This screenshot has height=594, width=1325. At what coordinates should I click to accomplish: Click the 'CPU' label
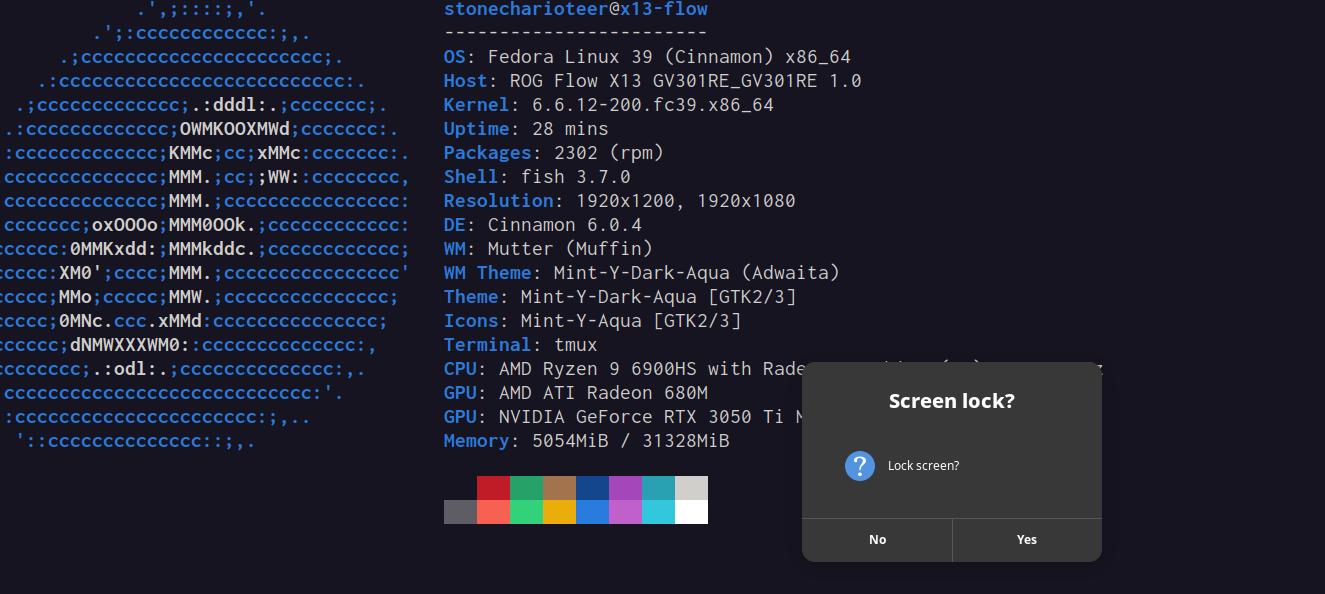[460, 369]
